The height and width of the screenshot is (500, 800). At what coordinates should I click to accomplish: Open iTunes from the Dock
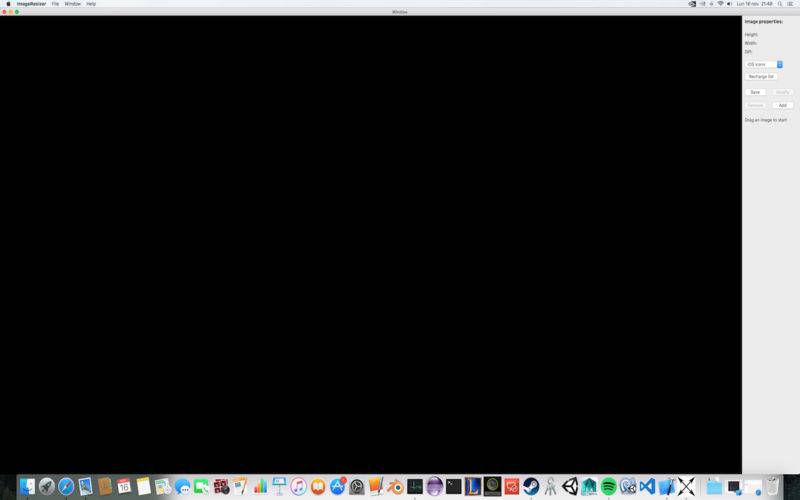(298, 486)
